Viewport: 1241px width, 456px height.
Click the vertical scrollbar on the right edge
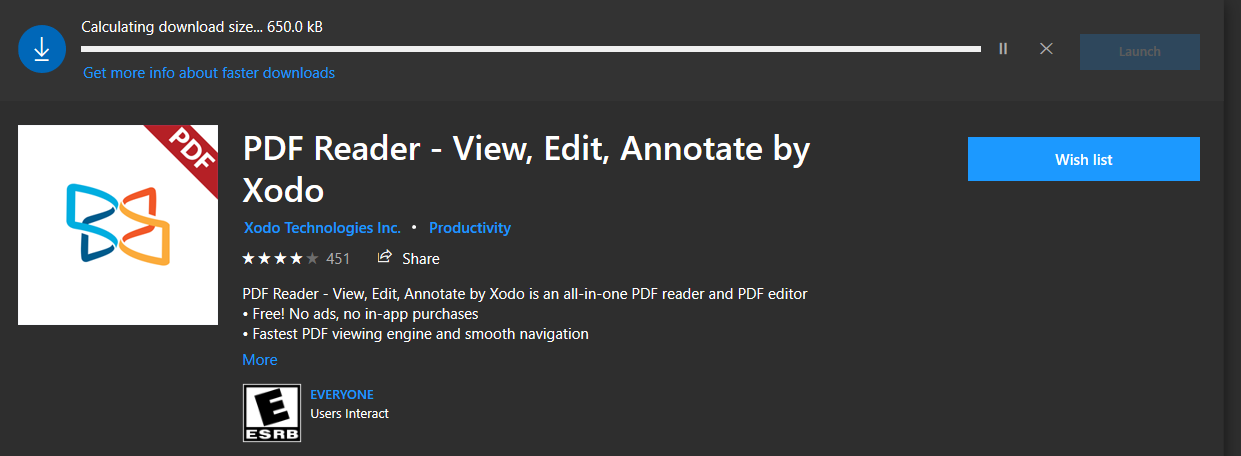point(1232,228)
